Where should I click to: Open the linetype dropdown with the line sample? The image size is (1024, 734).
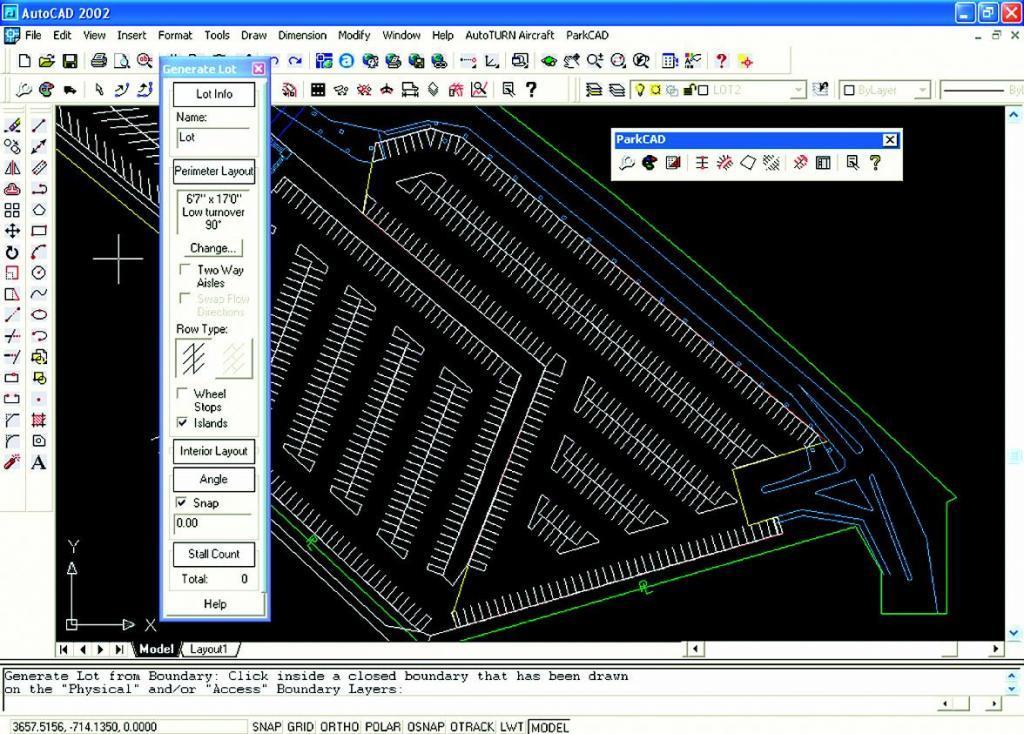982,90
